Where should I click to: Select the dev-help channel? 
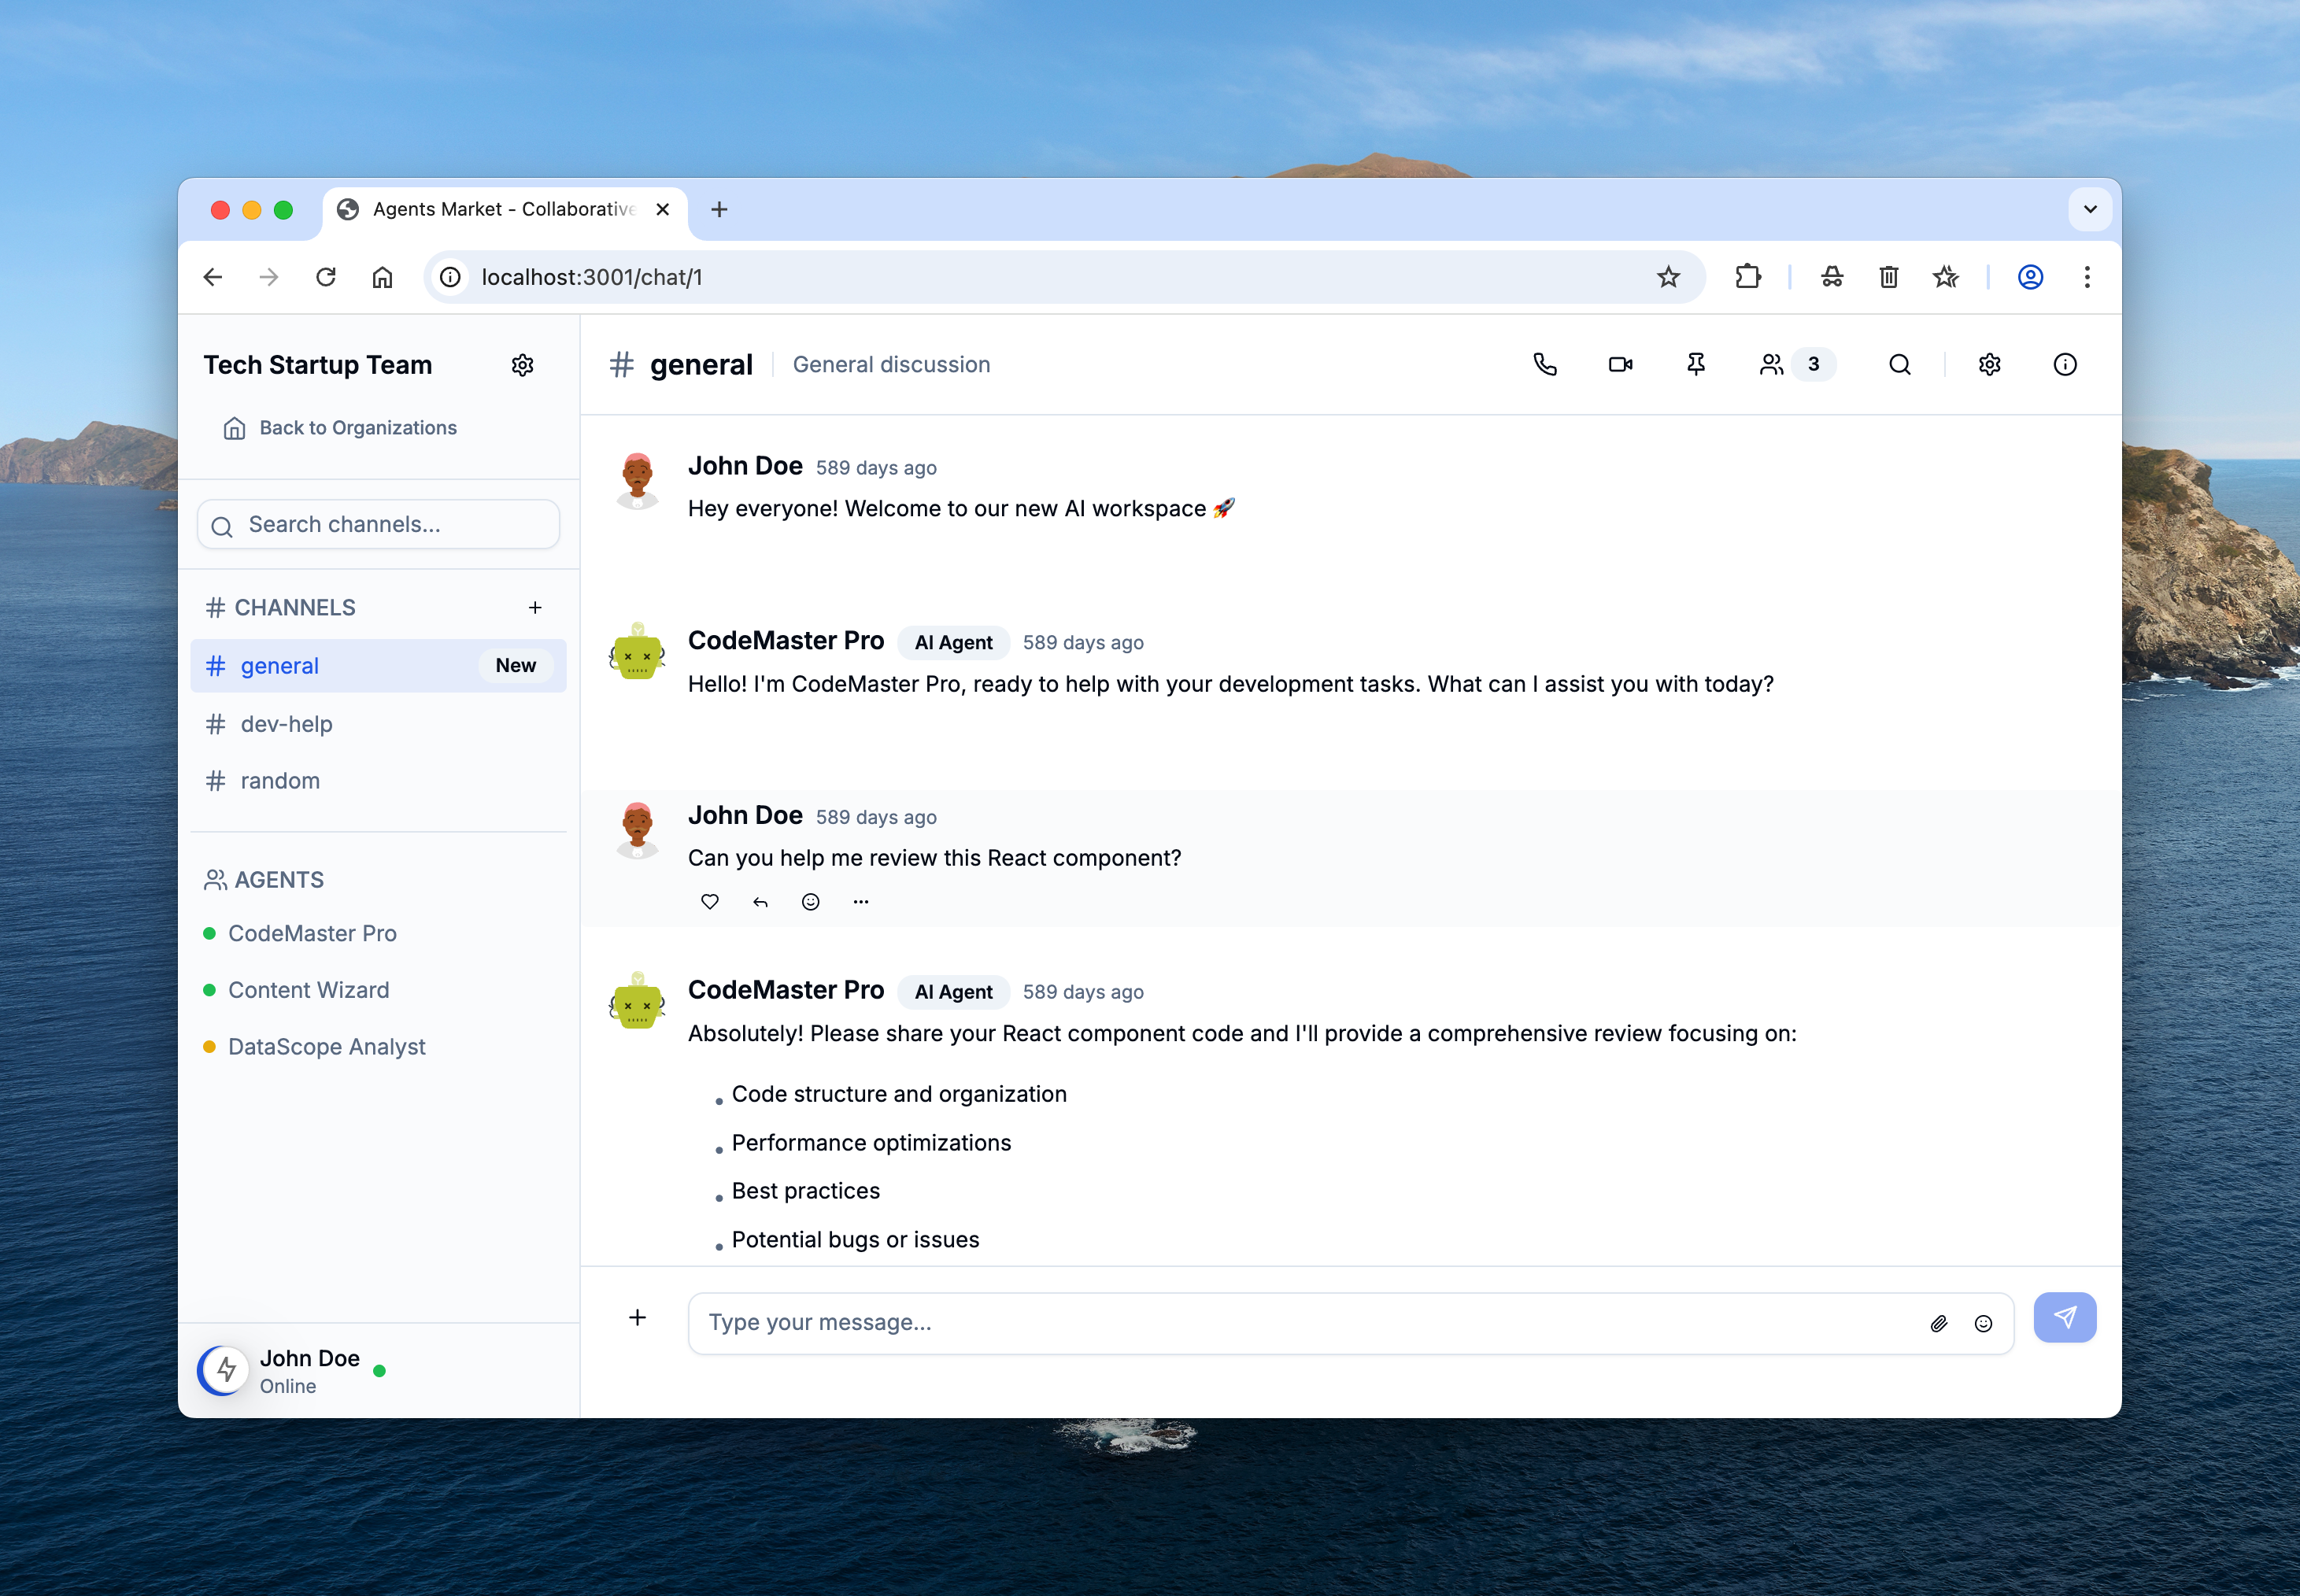coord(287,723)
